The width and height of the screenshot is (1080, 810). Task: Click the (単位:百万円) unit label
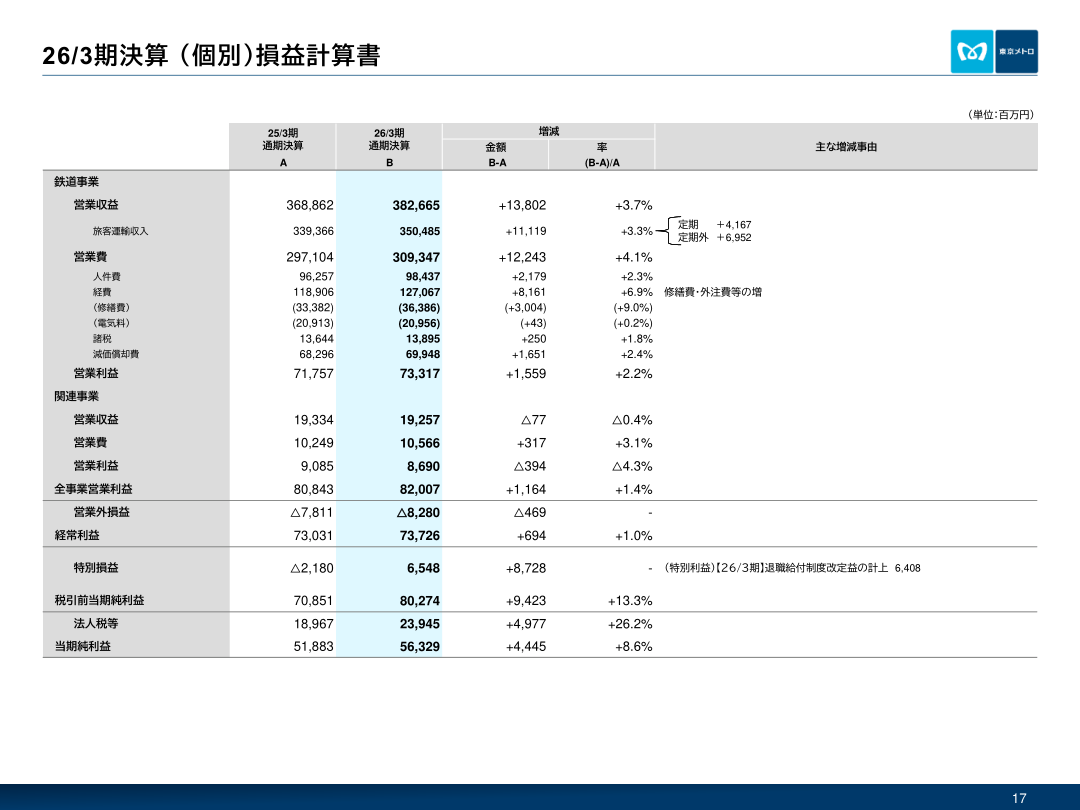pos(1001,114)
